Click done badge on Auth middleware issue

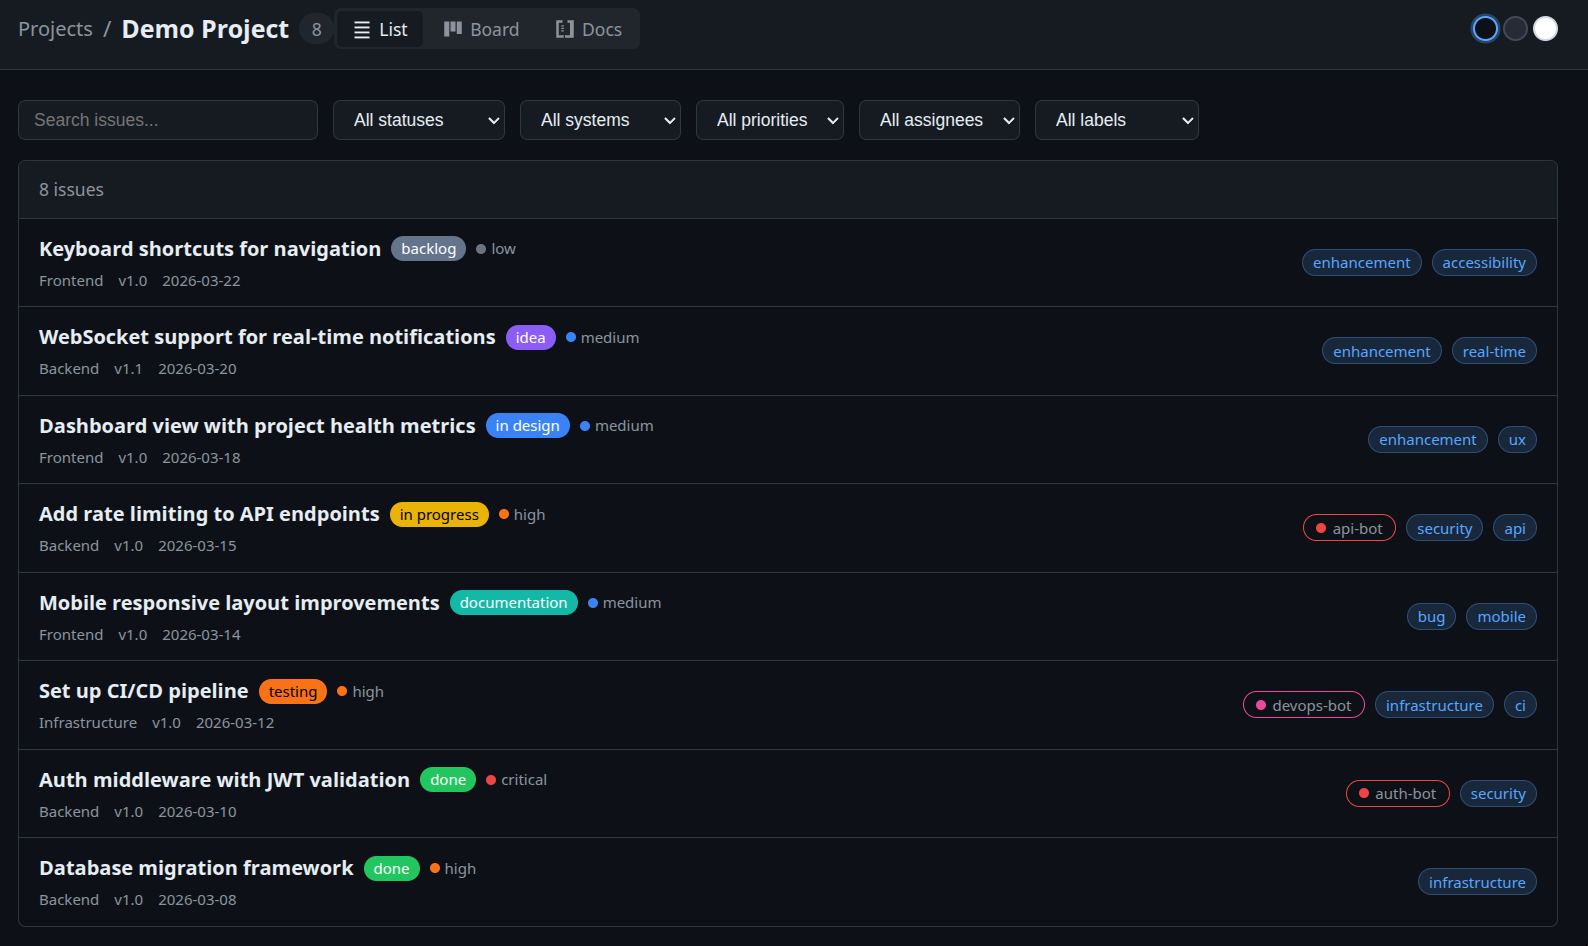pos(448,780)
